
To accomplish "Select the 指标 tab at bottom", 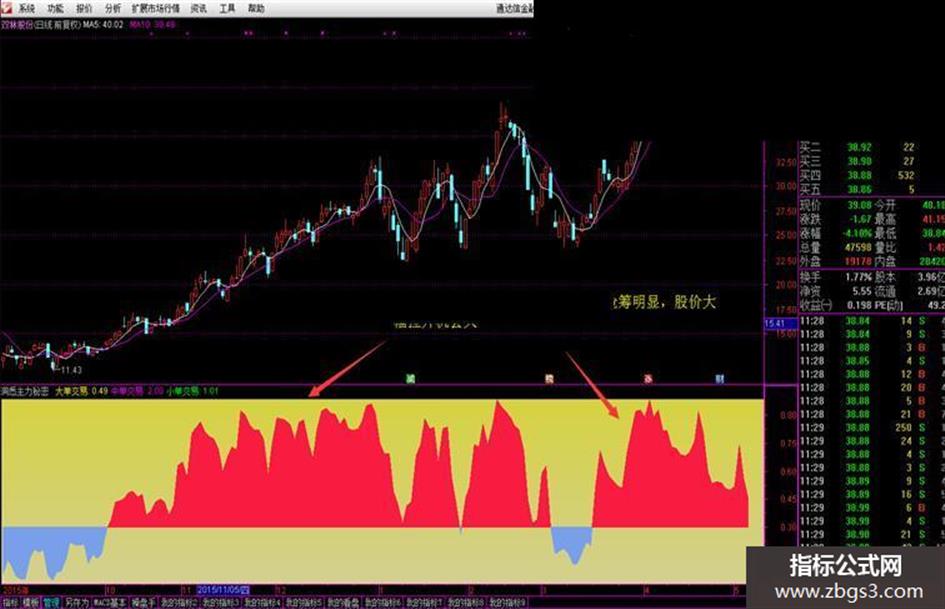I will pyautogui.click(x=10, y=602).
